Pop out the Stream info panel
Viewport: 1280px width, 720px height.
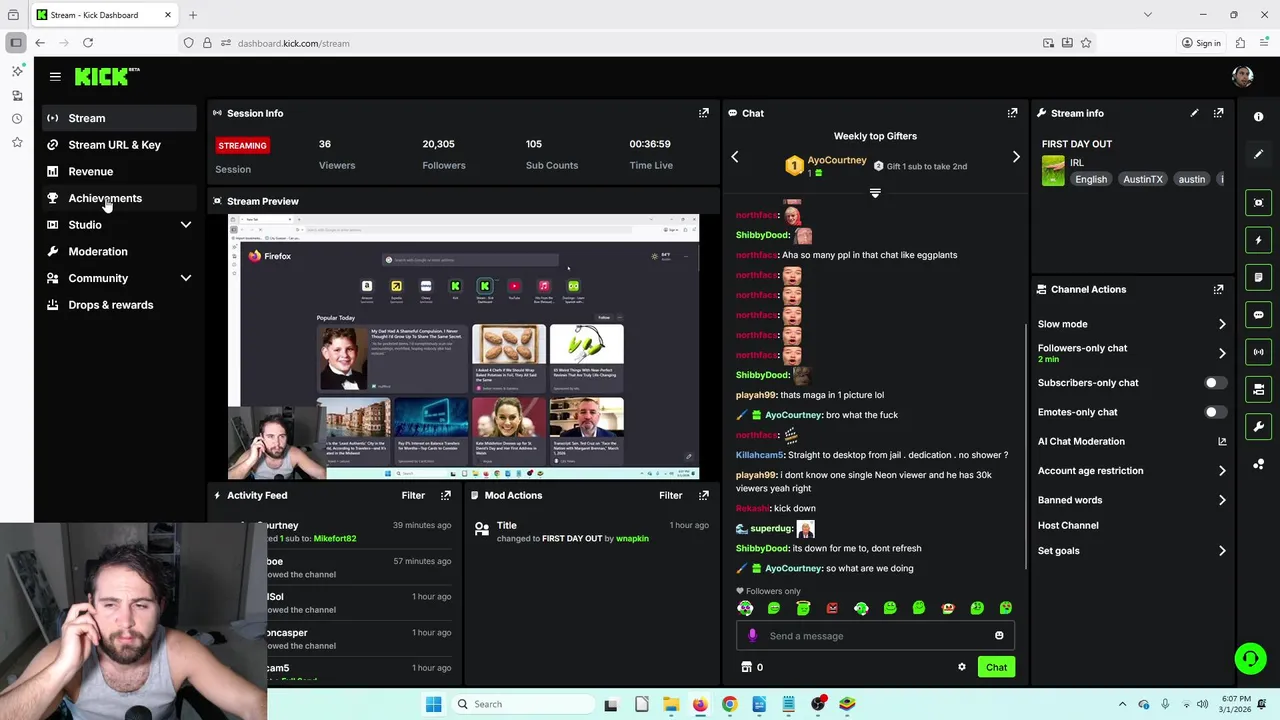1218,113
